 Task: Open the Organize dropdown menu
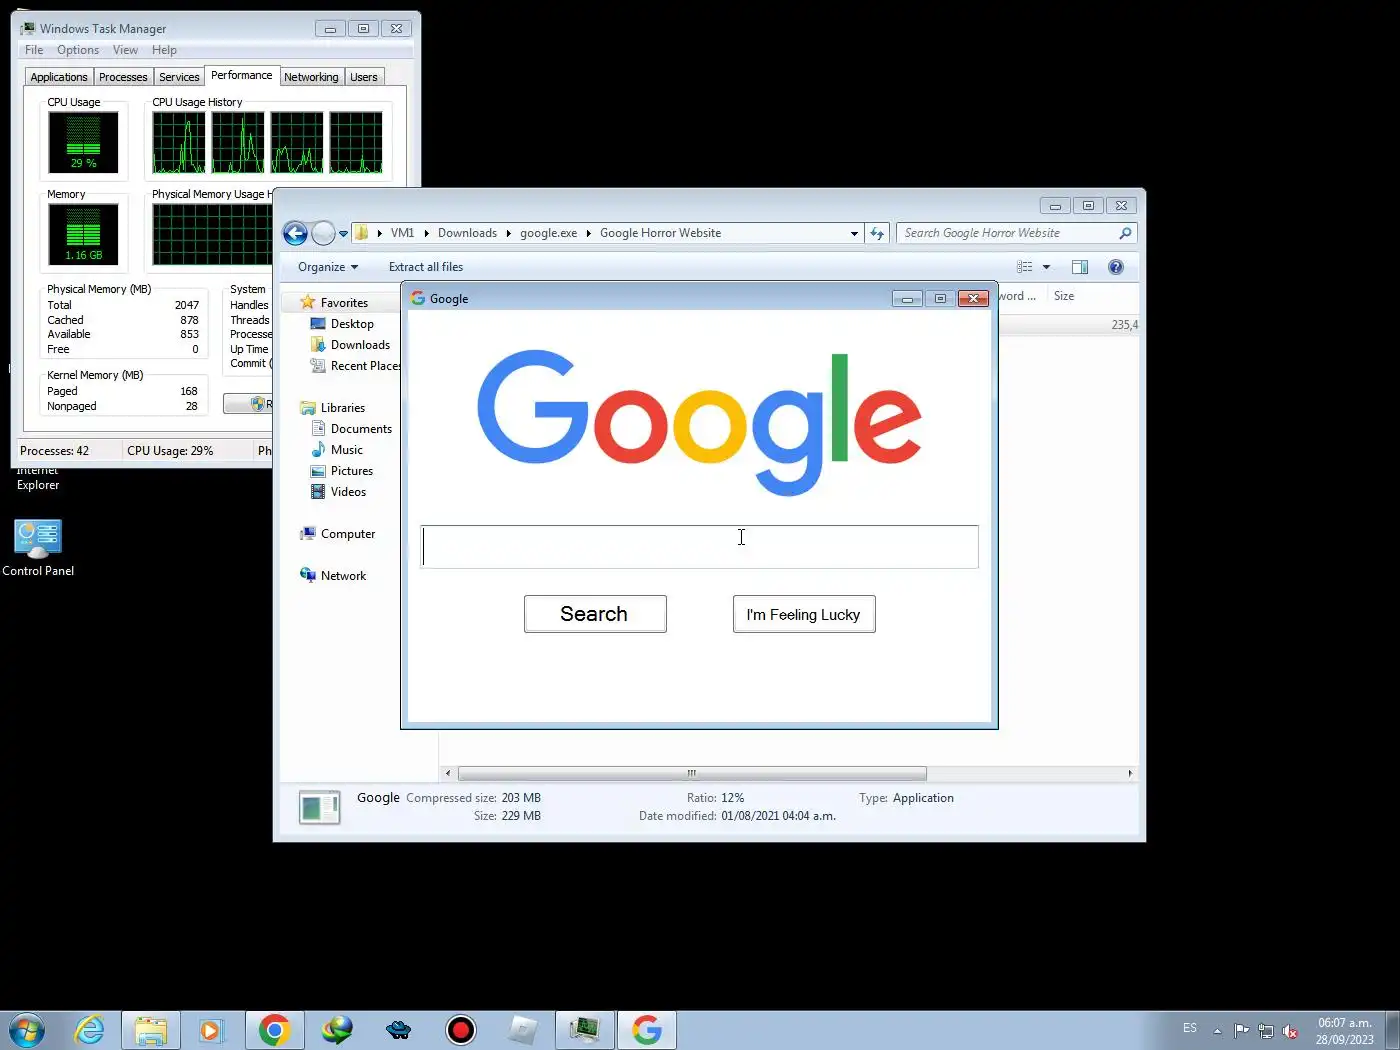328,267
